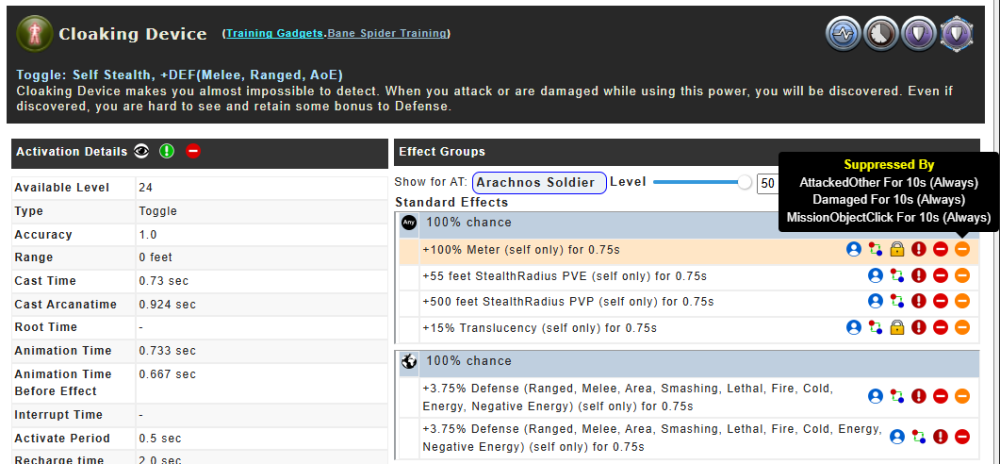
Task: Open the Arachnos Soldier archetype dropdown
Action: pyautogui.click(x=539, y=182)
